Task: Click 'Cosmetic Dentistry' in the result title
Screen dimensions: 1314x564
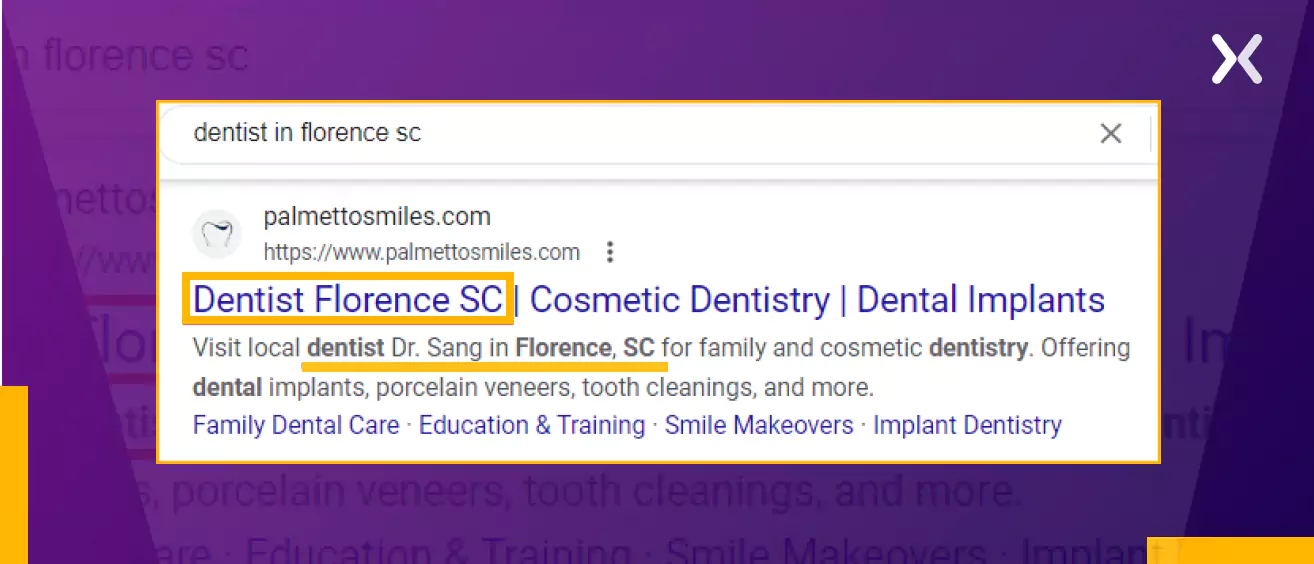Action: (x=680, y=300)
